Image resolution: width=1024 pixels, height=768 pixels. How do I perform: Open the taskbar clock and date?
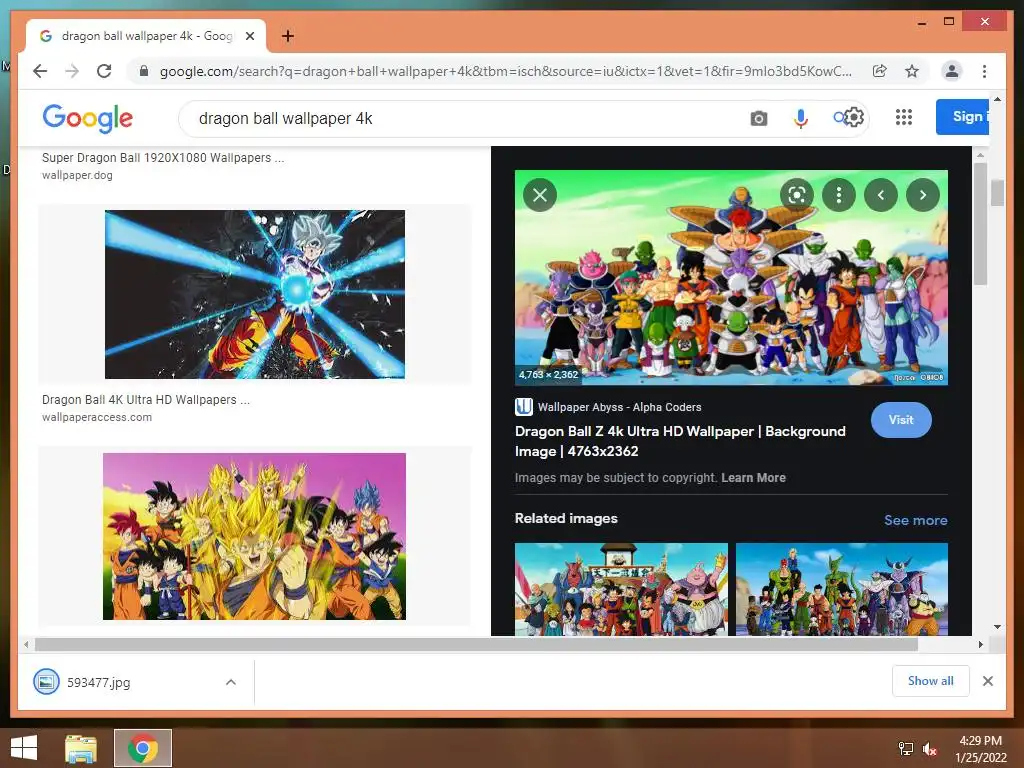tap(980, 749)
